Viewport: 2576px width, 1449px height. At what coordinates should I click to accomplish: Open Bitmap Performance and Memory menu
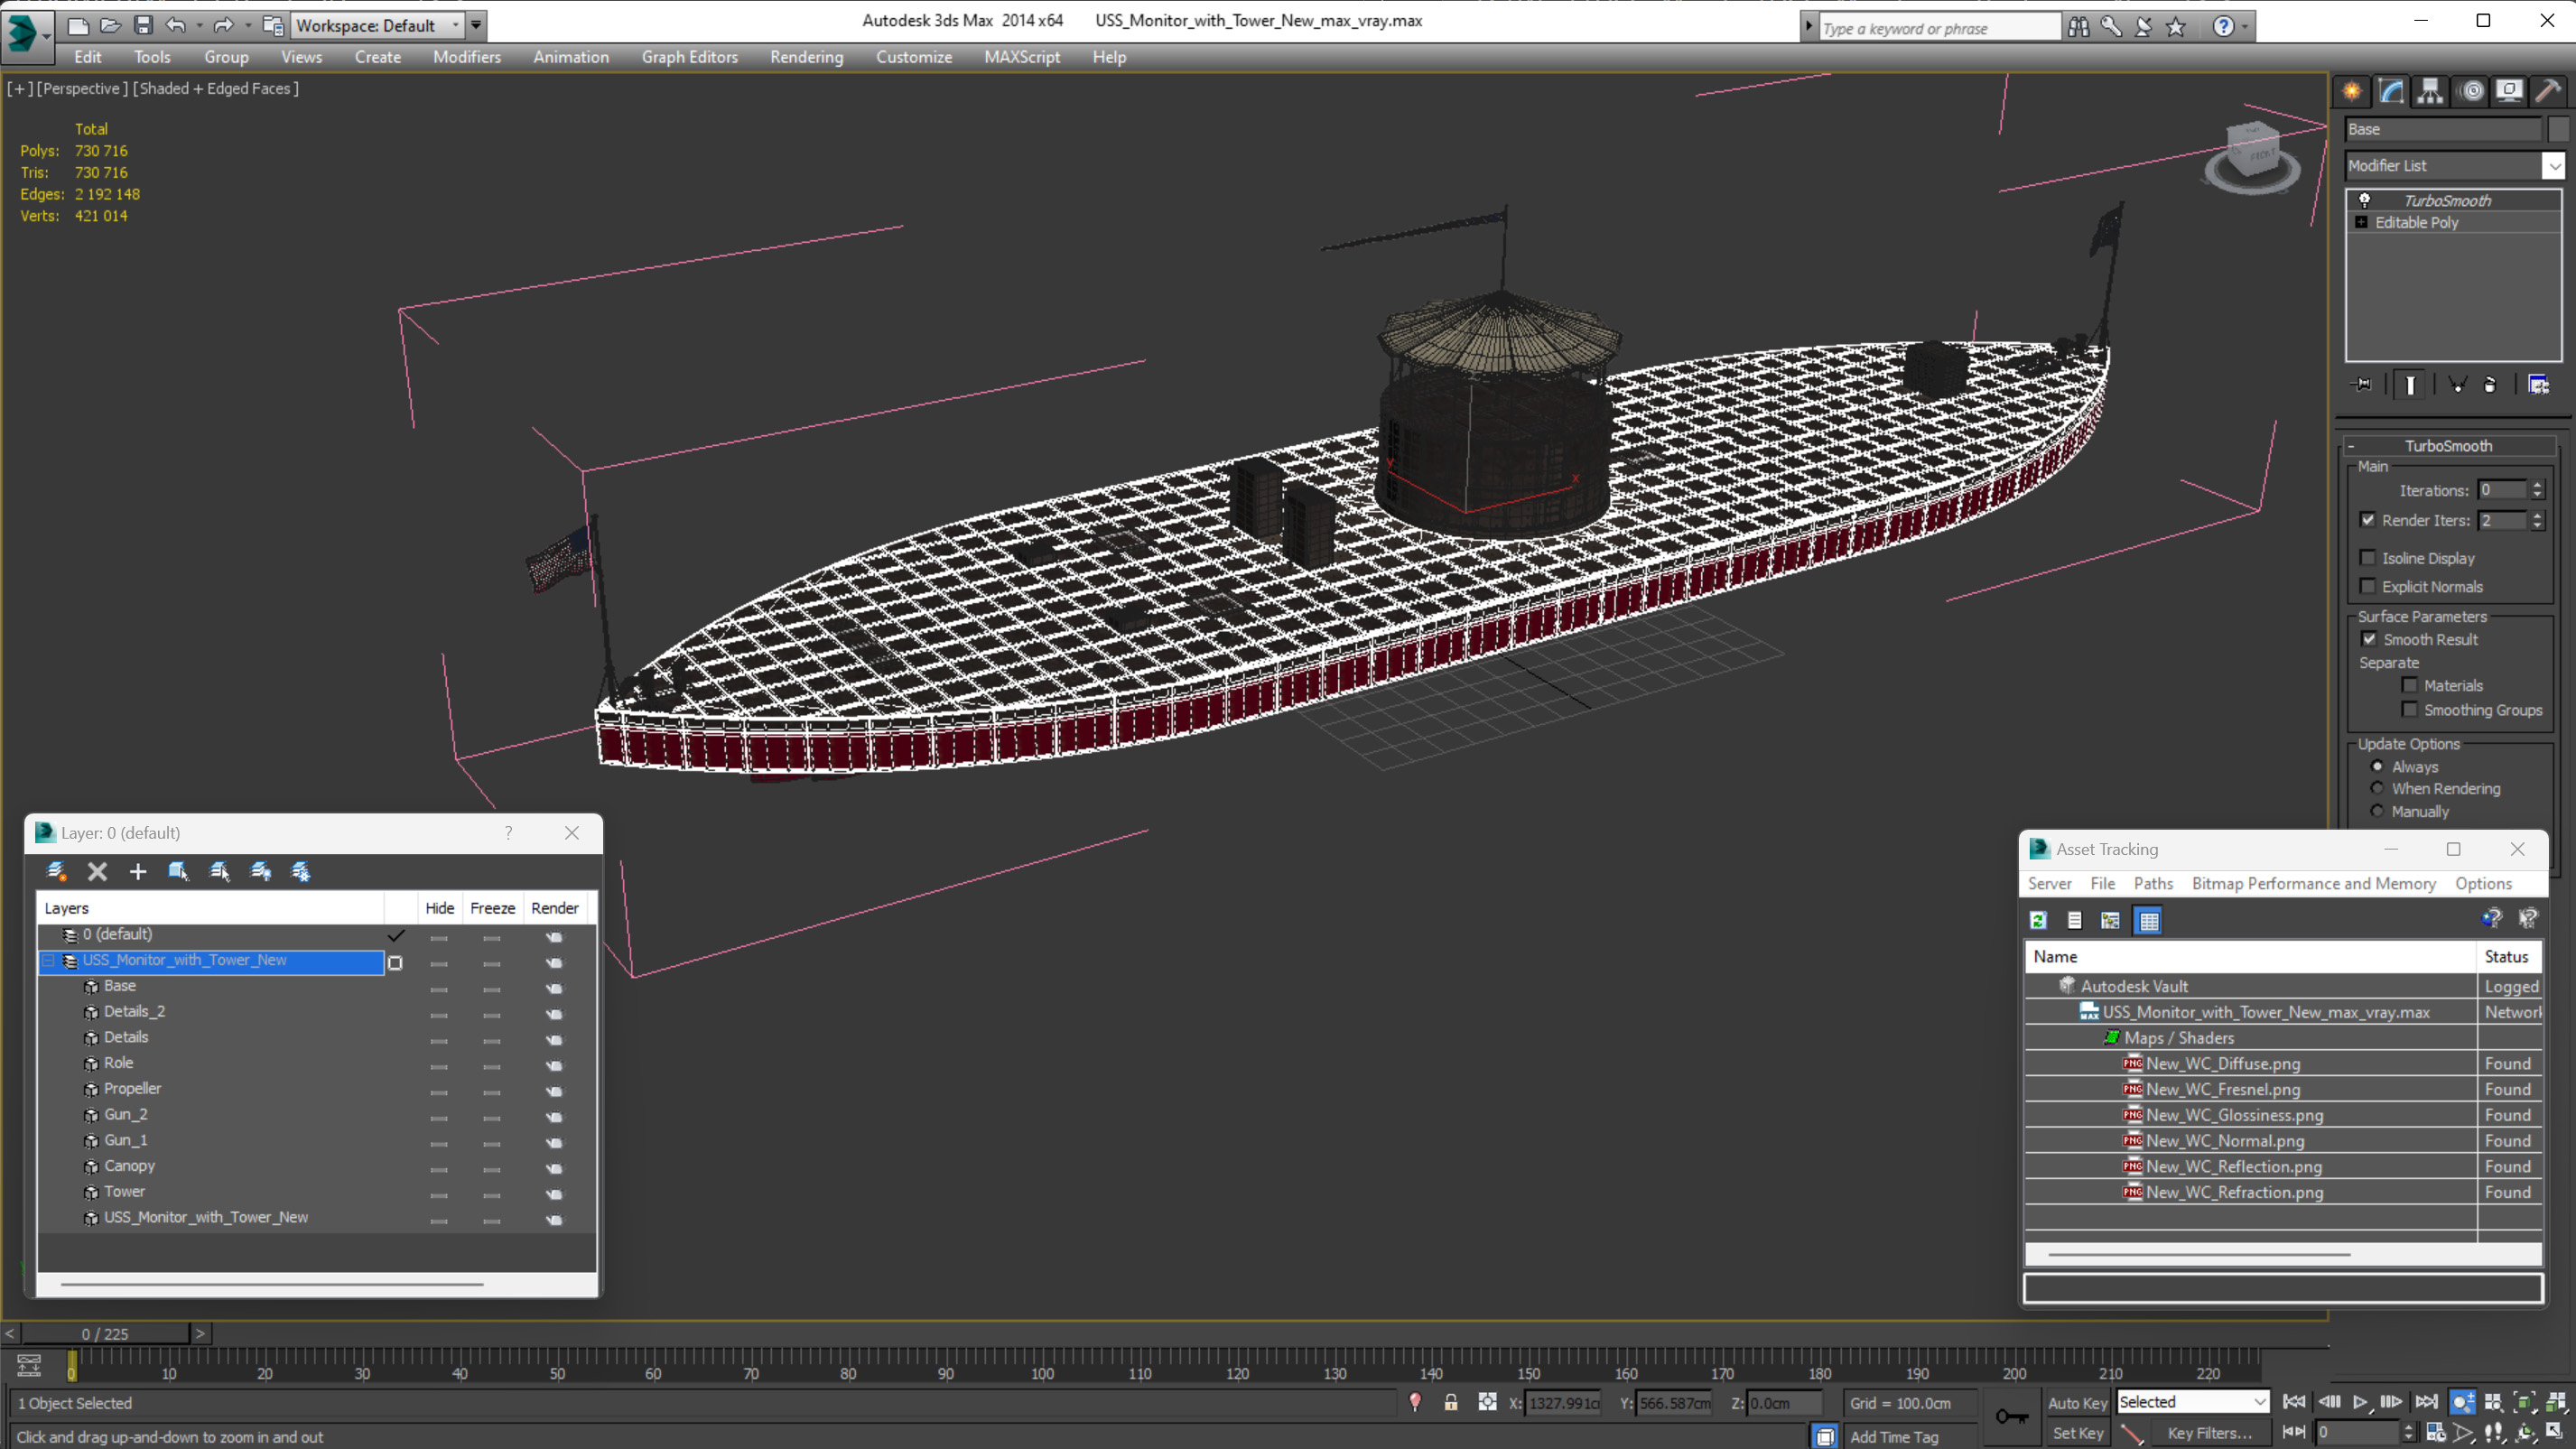(2313, 883)
